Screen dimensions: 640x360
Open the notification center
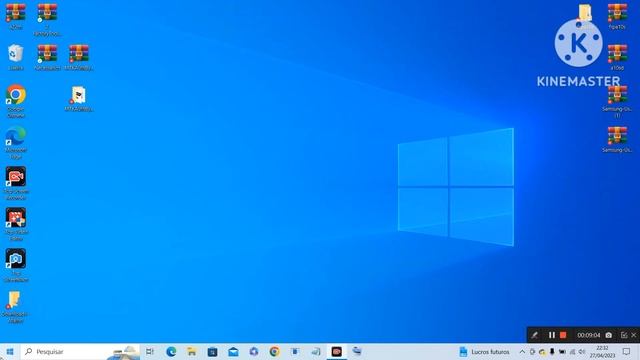tap(627, 351)
